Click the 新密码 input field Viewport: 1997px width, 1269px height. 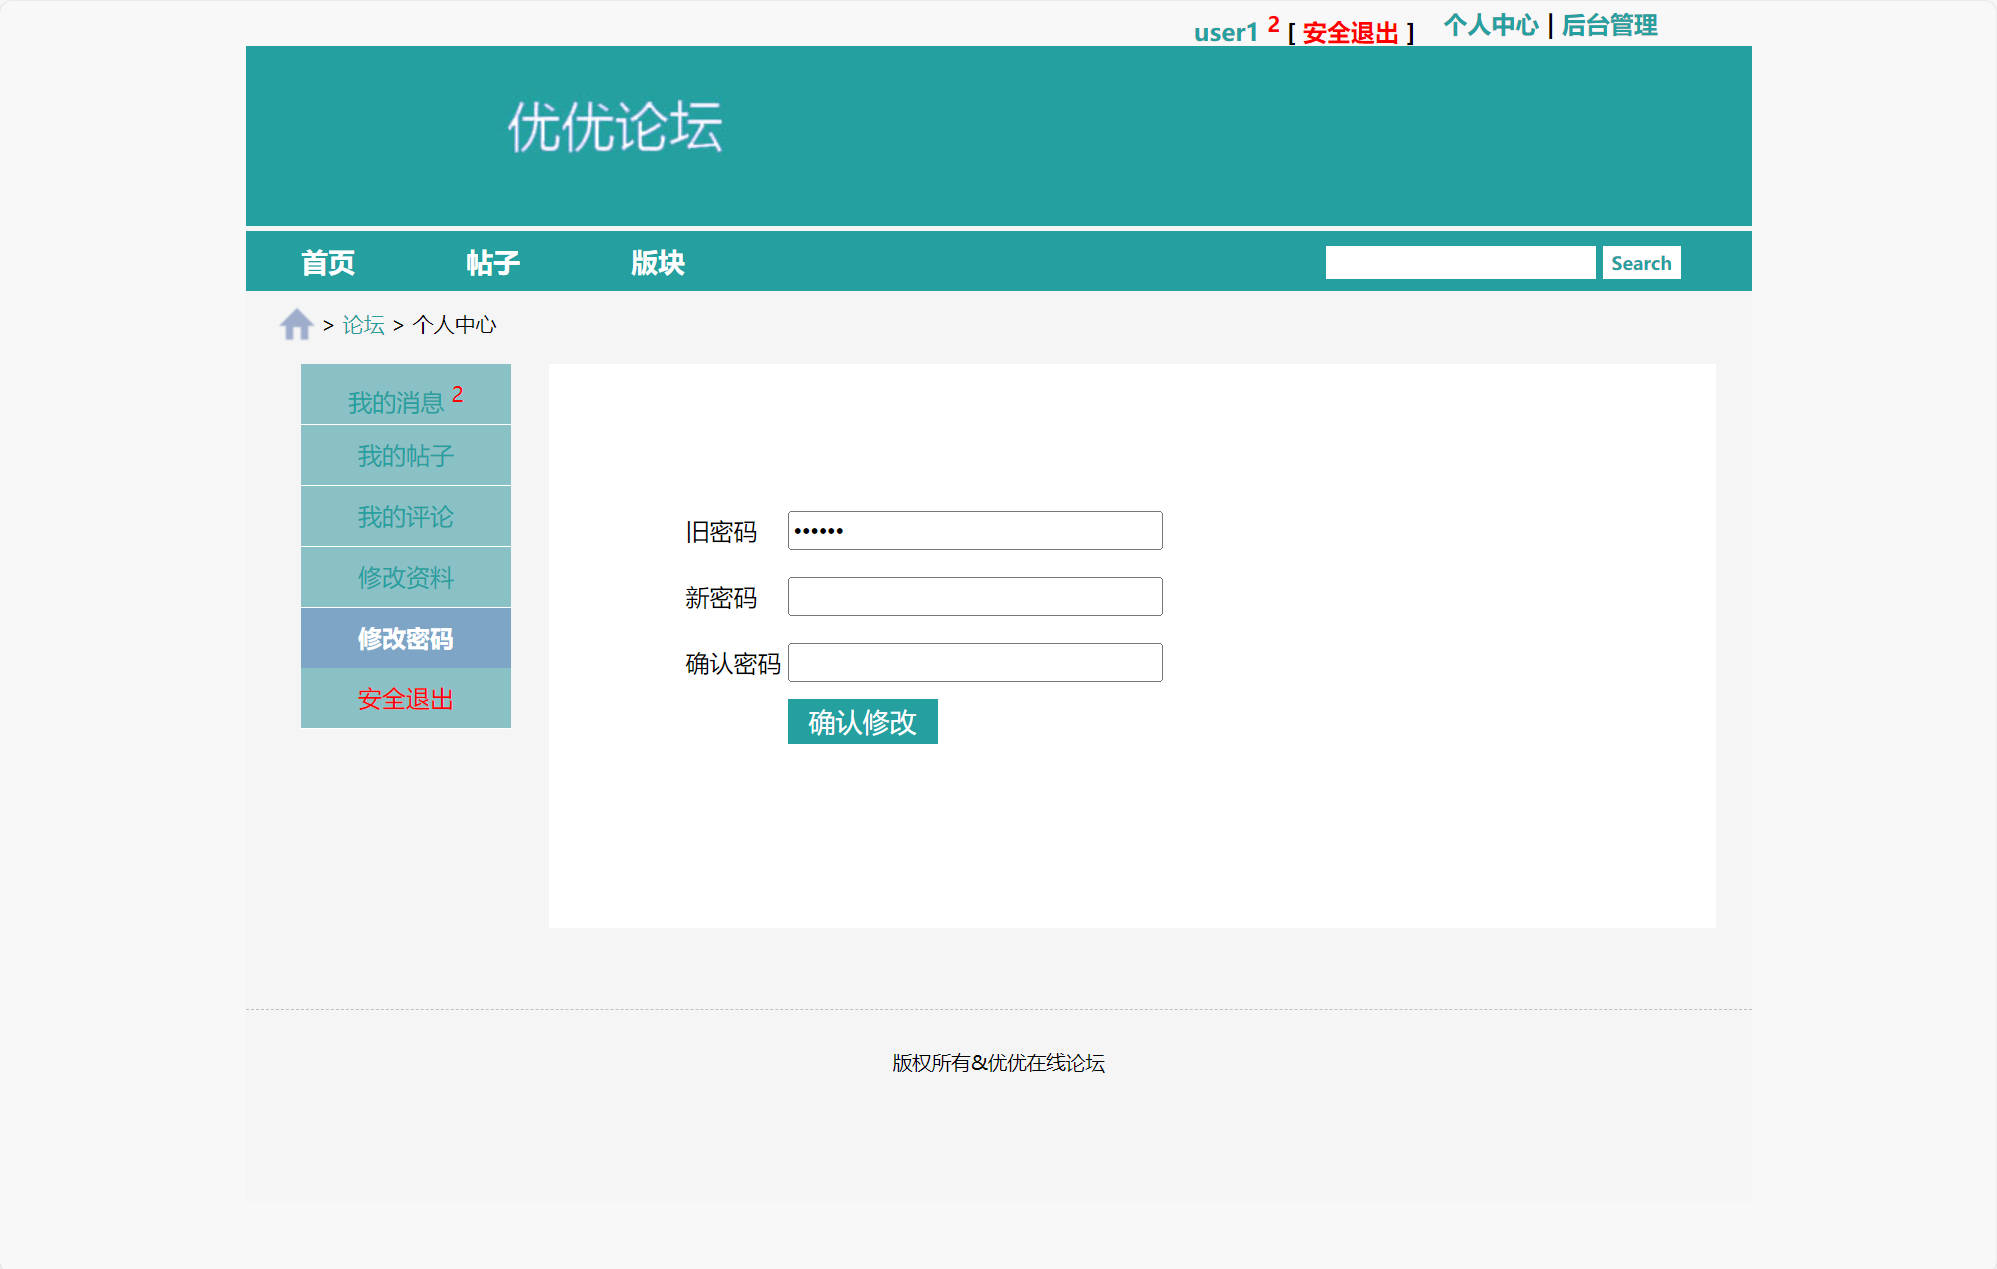pyautogui.click(x=974, y=596)
